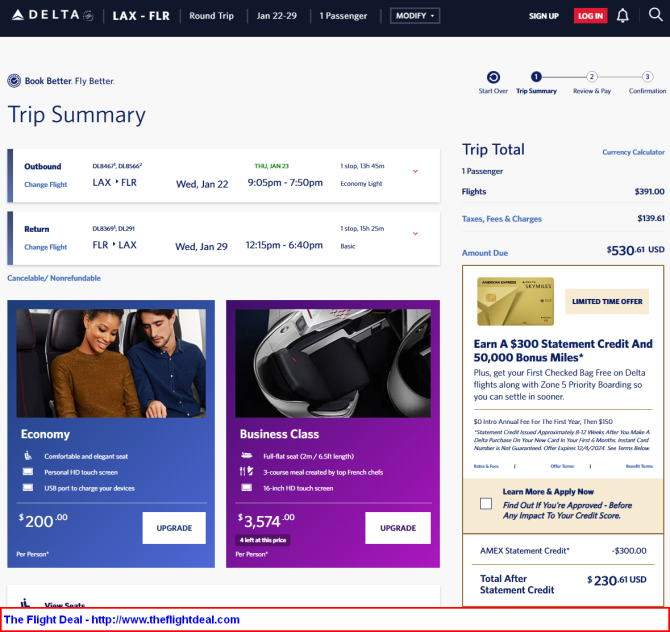Screen dimensions: 670x632
Task: Click the full-flat seat icon
Action: pos(247,456)
